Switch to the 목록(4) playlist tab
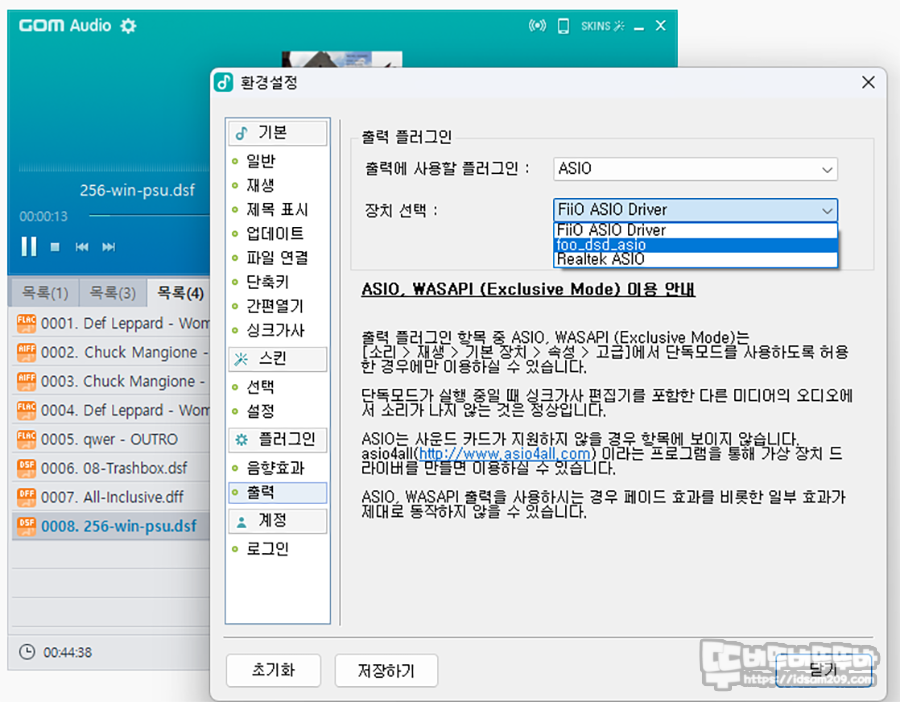The image size is (900, 702). click(x=180, y=293)
